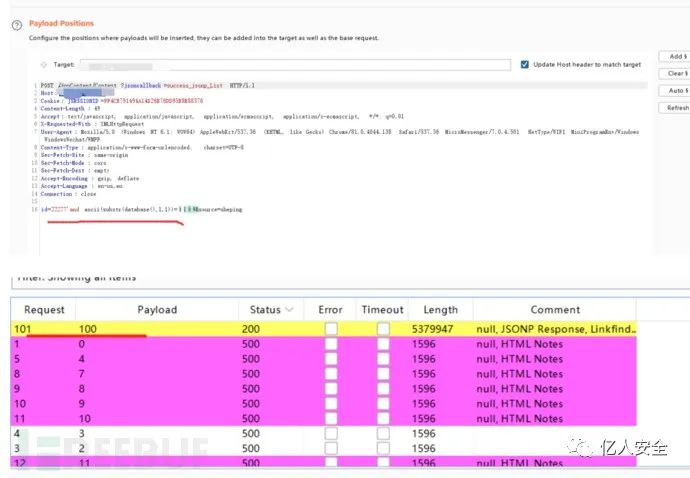The image size is (690, 478).
Task: Tick the Timeout checkbox in payload 10 row
Action: point(383,419)
